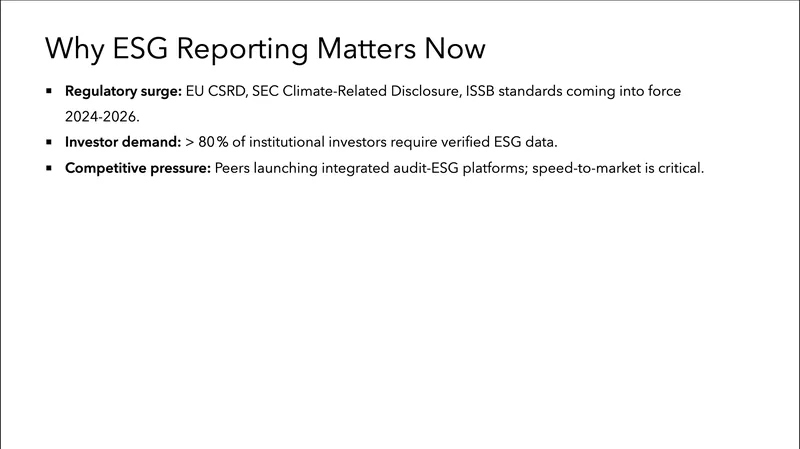Click the slide title "Why ESG Reporting Matters Now"
Viewport: 800px width, 449px height.
pos(266,49)
